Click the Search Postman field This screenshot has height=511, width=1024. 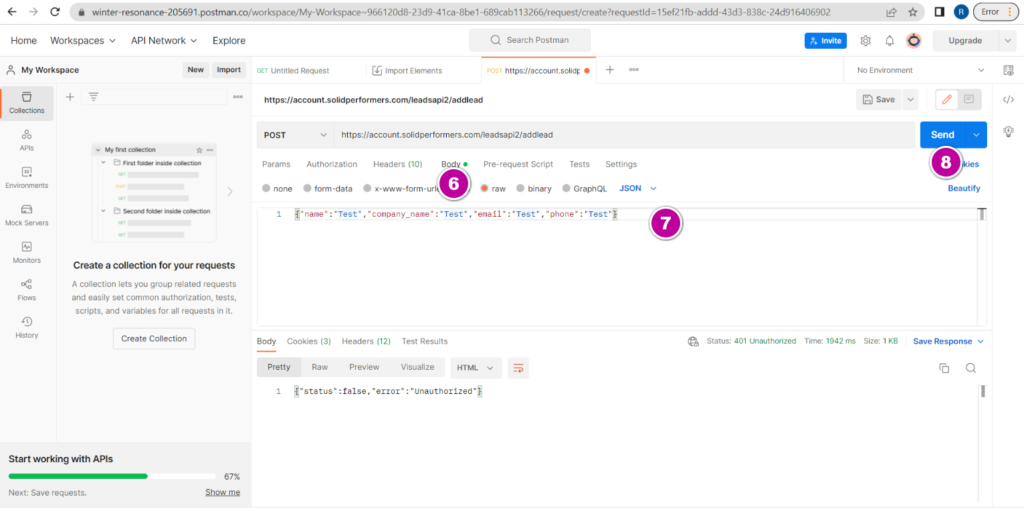click(530, 41)
